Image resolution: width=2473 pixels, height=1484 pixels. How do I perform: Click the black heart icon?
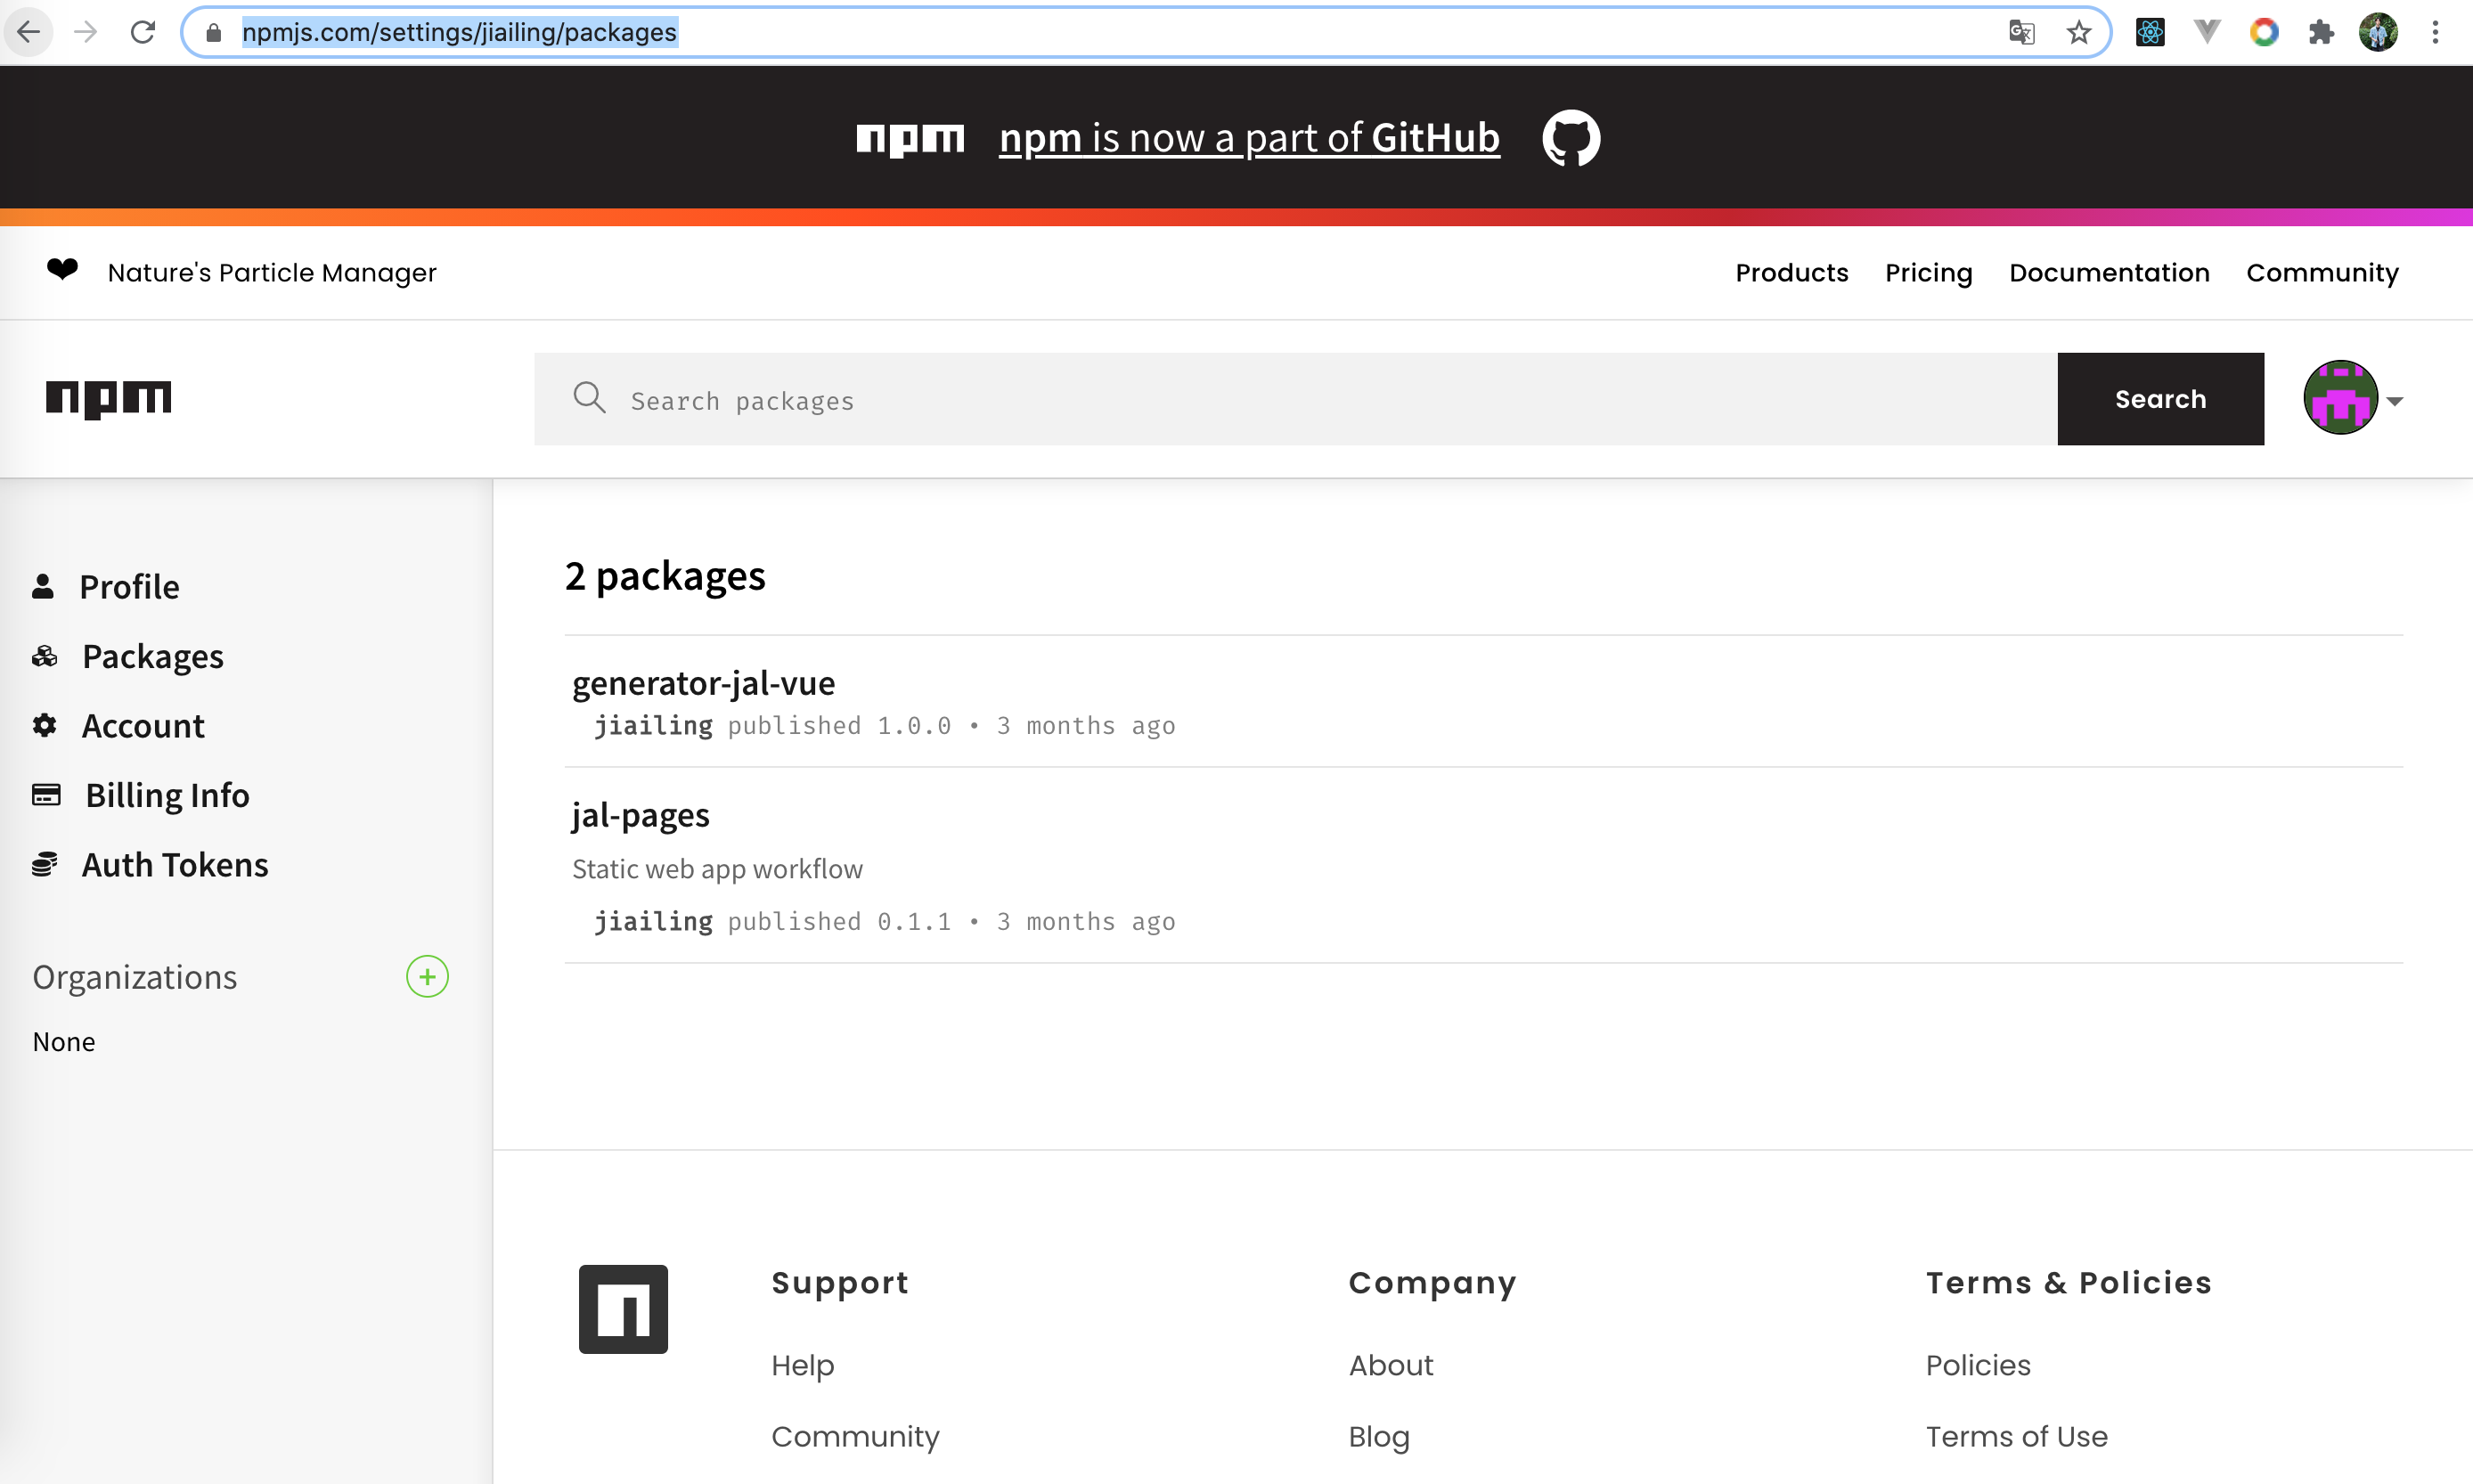62,270
